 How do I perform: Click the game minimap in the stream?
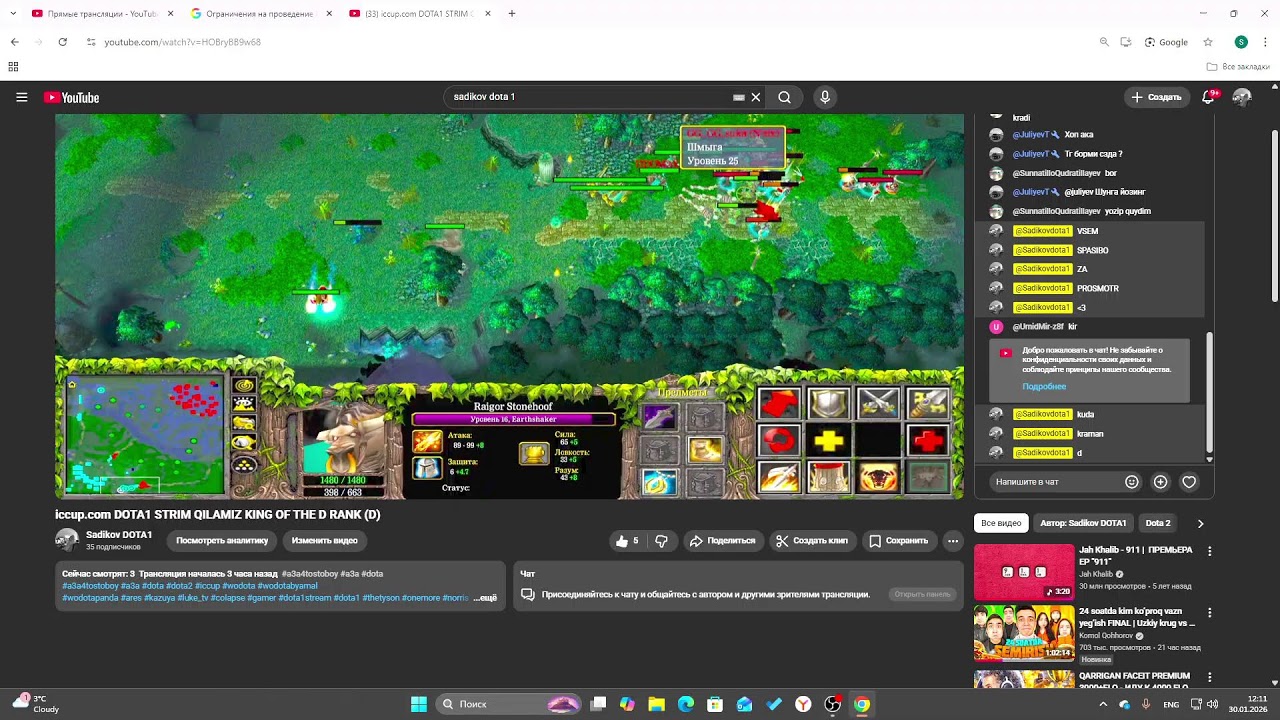coord(144,437)
